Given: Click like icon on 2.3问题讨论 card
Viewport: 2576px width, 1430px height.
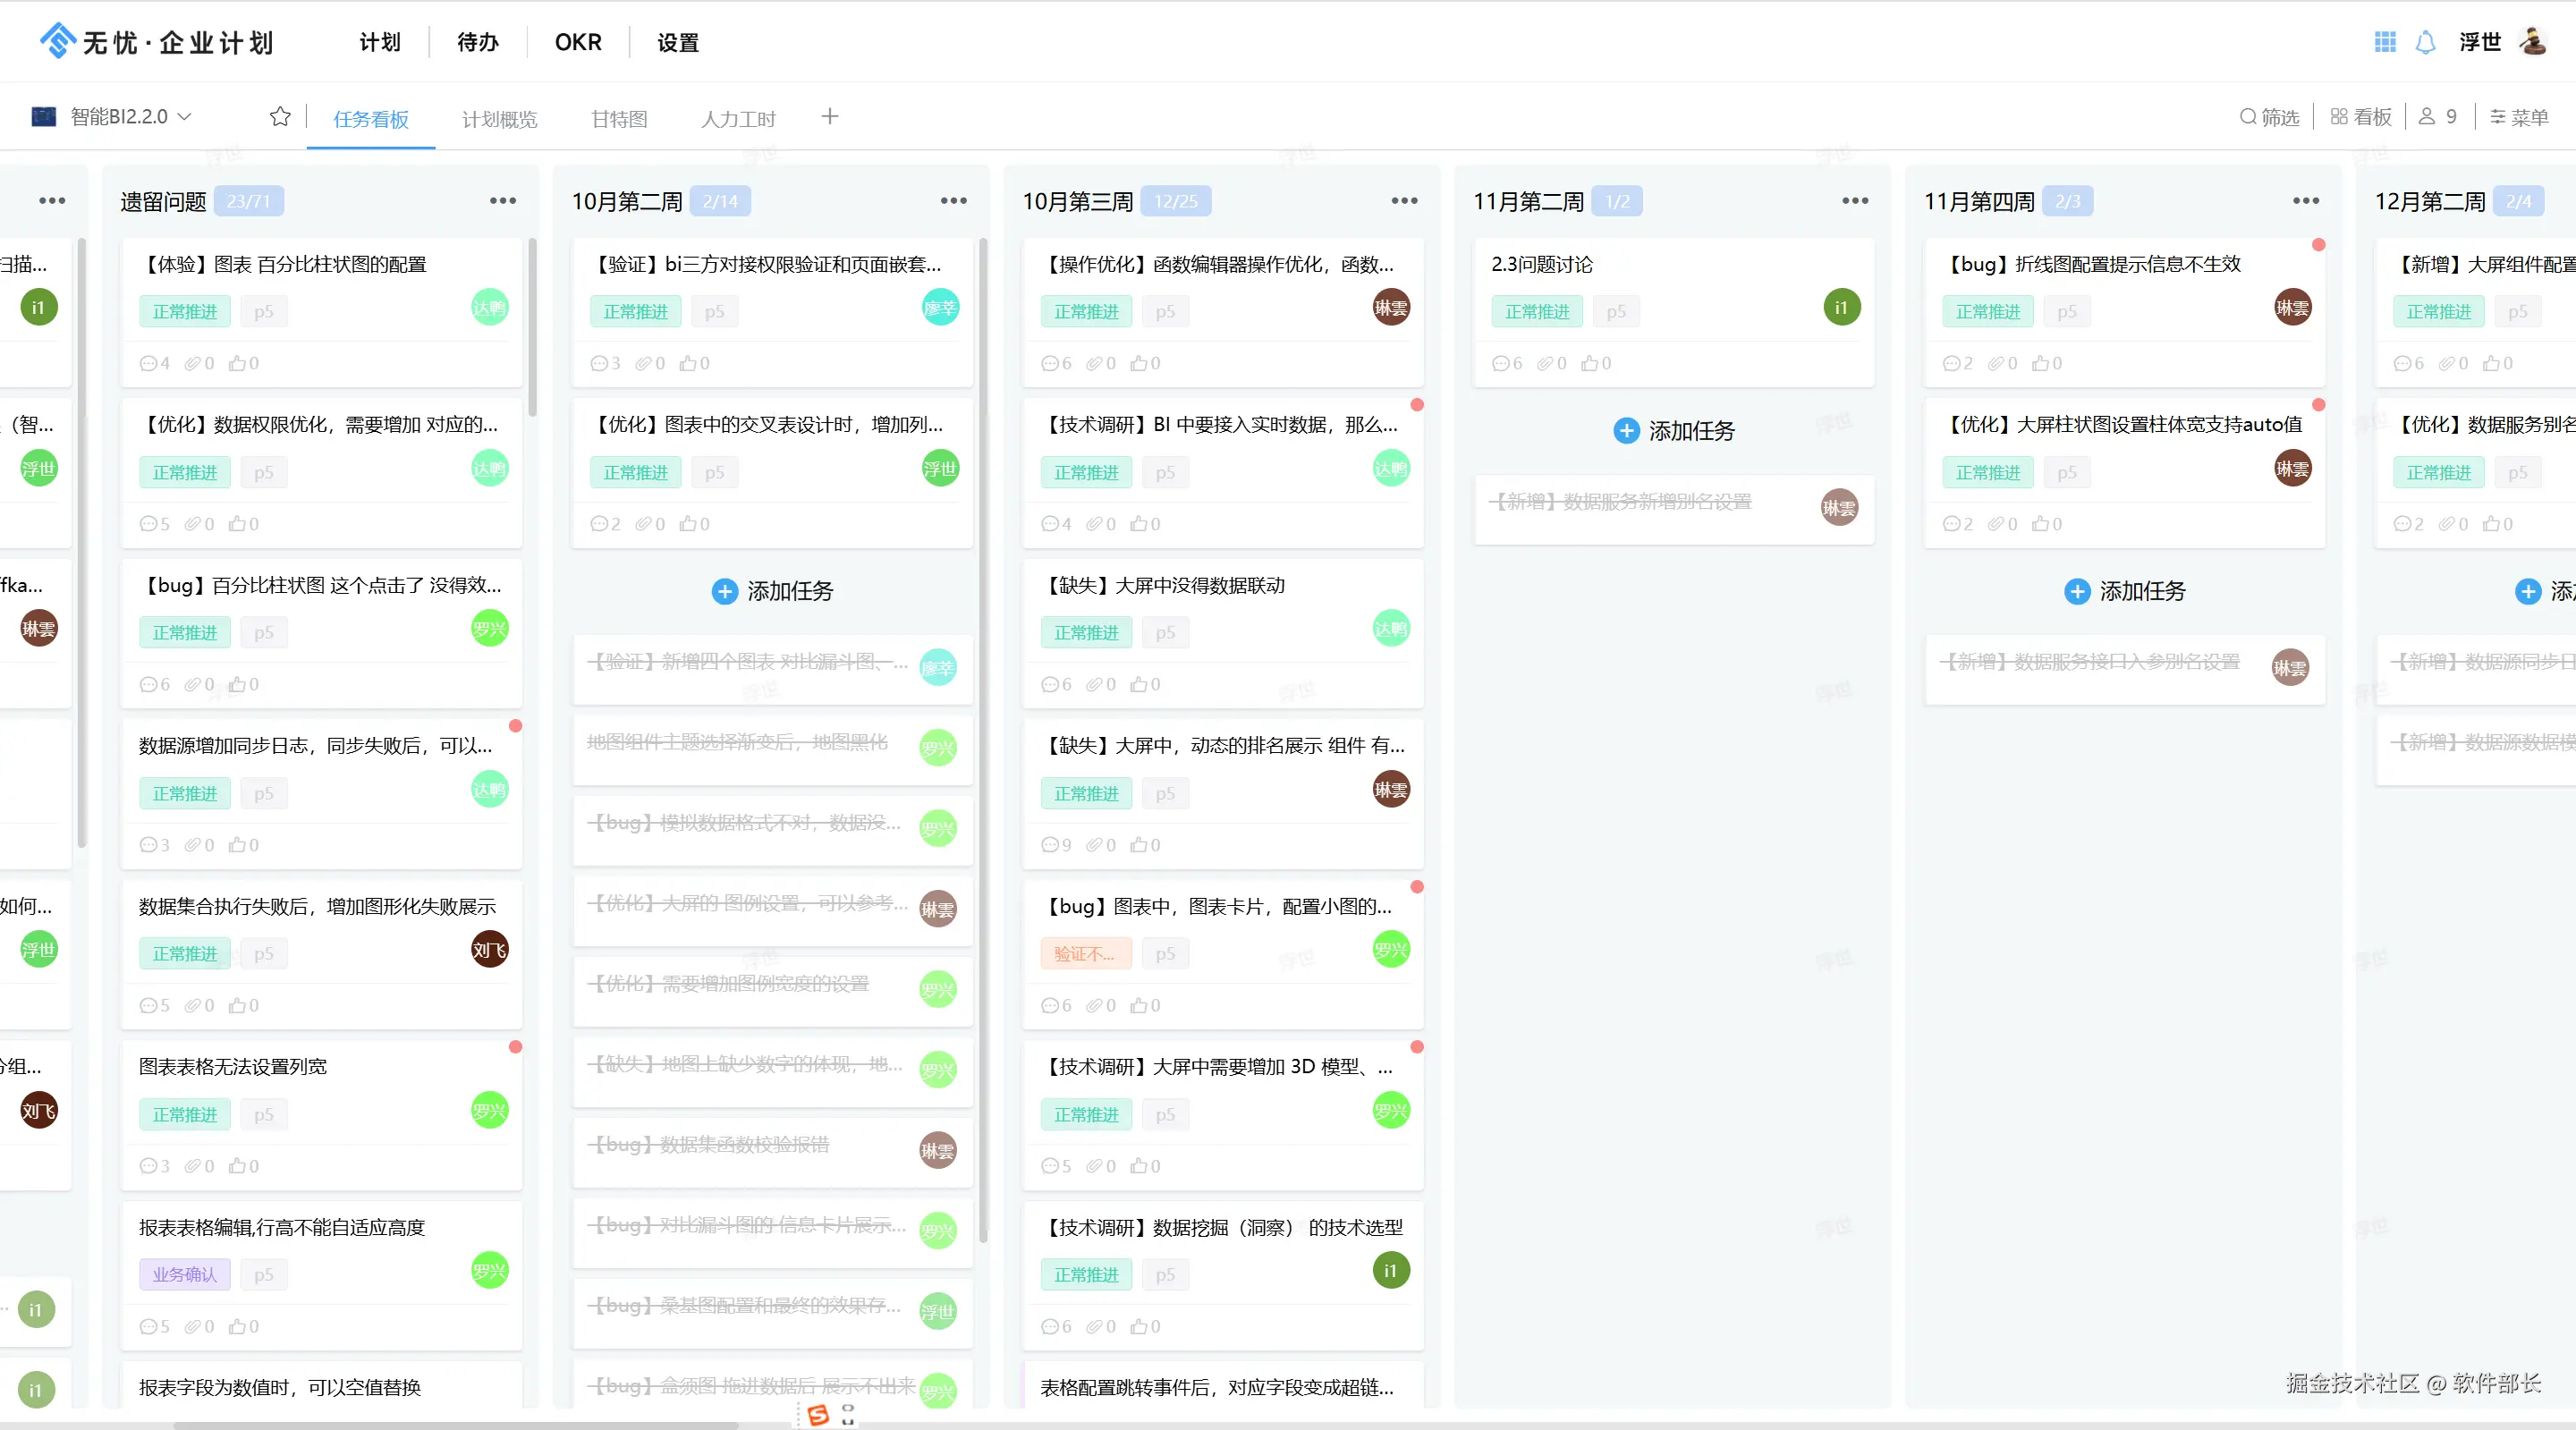Looking at the screenshot, I should [1589, 363].
